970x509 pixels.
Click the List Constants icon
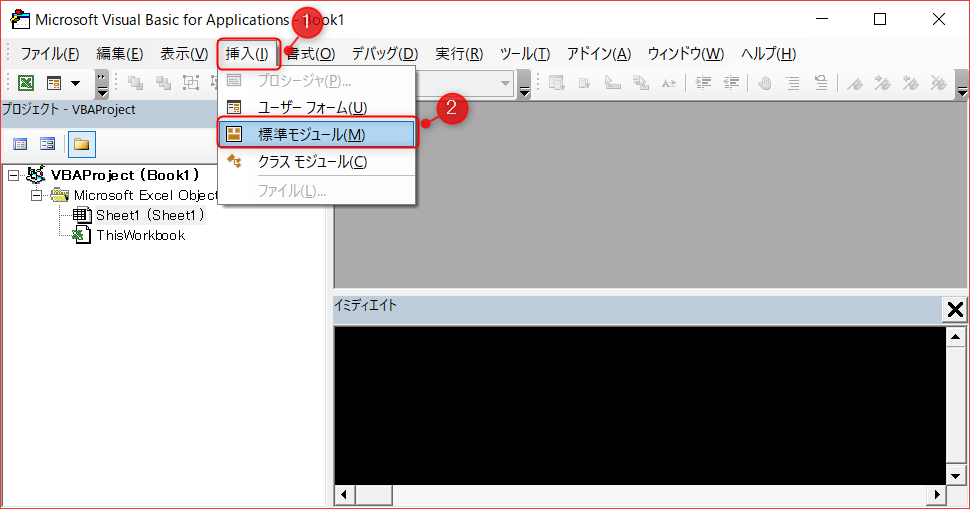(x=585, y=83)
